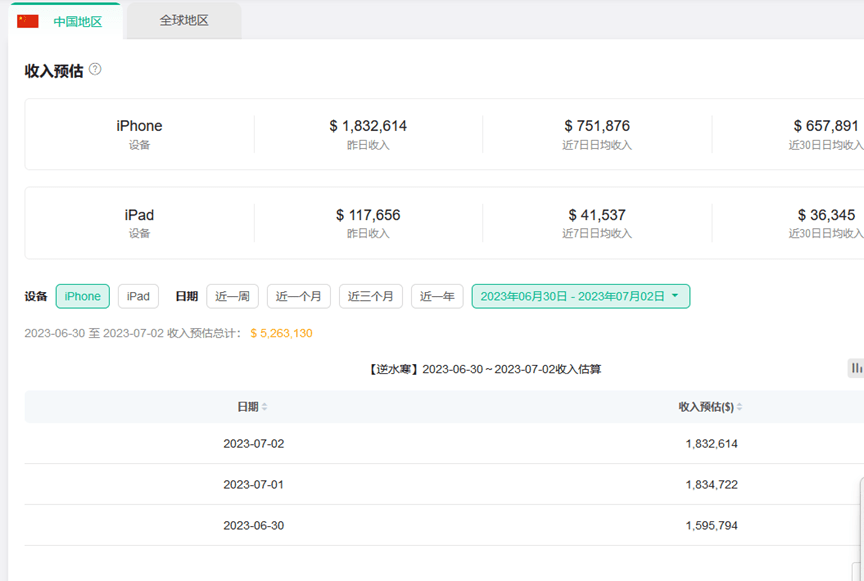
Task: Click the iPad $ 36,345 thirty-day average
Action: click(826, 215)
